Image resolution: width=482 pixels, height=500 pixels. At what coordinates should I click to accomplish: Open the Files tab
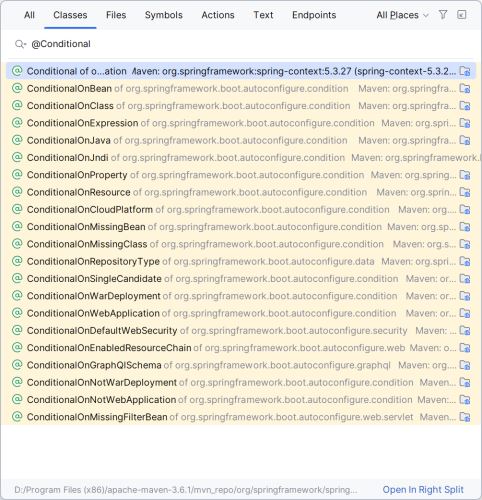116,15
